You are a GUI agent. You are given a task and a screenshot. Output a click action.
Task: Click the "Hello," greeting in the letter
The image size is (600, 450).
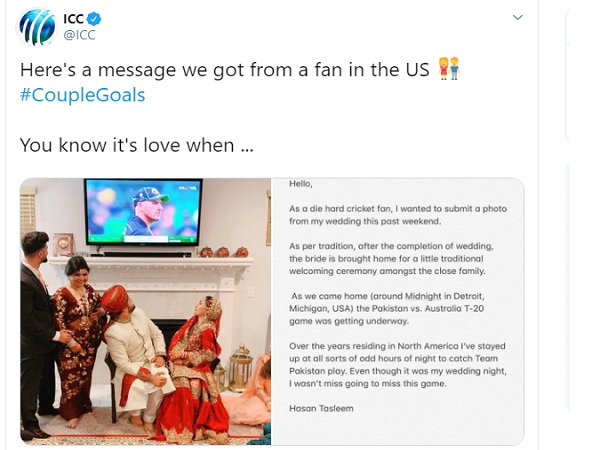pyautogui.click(x=302, y=184)
